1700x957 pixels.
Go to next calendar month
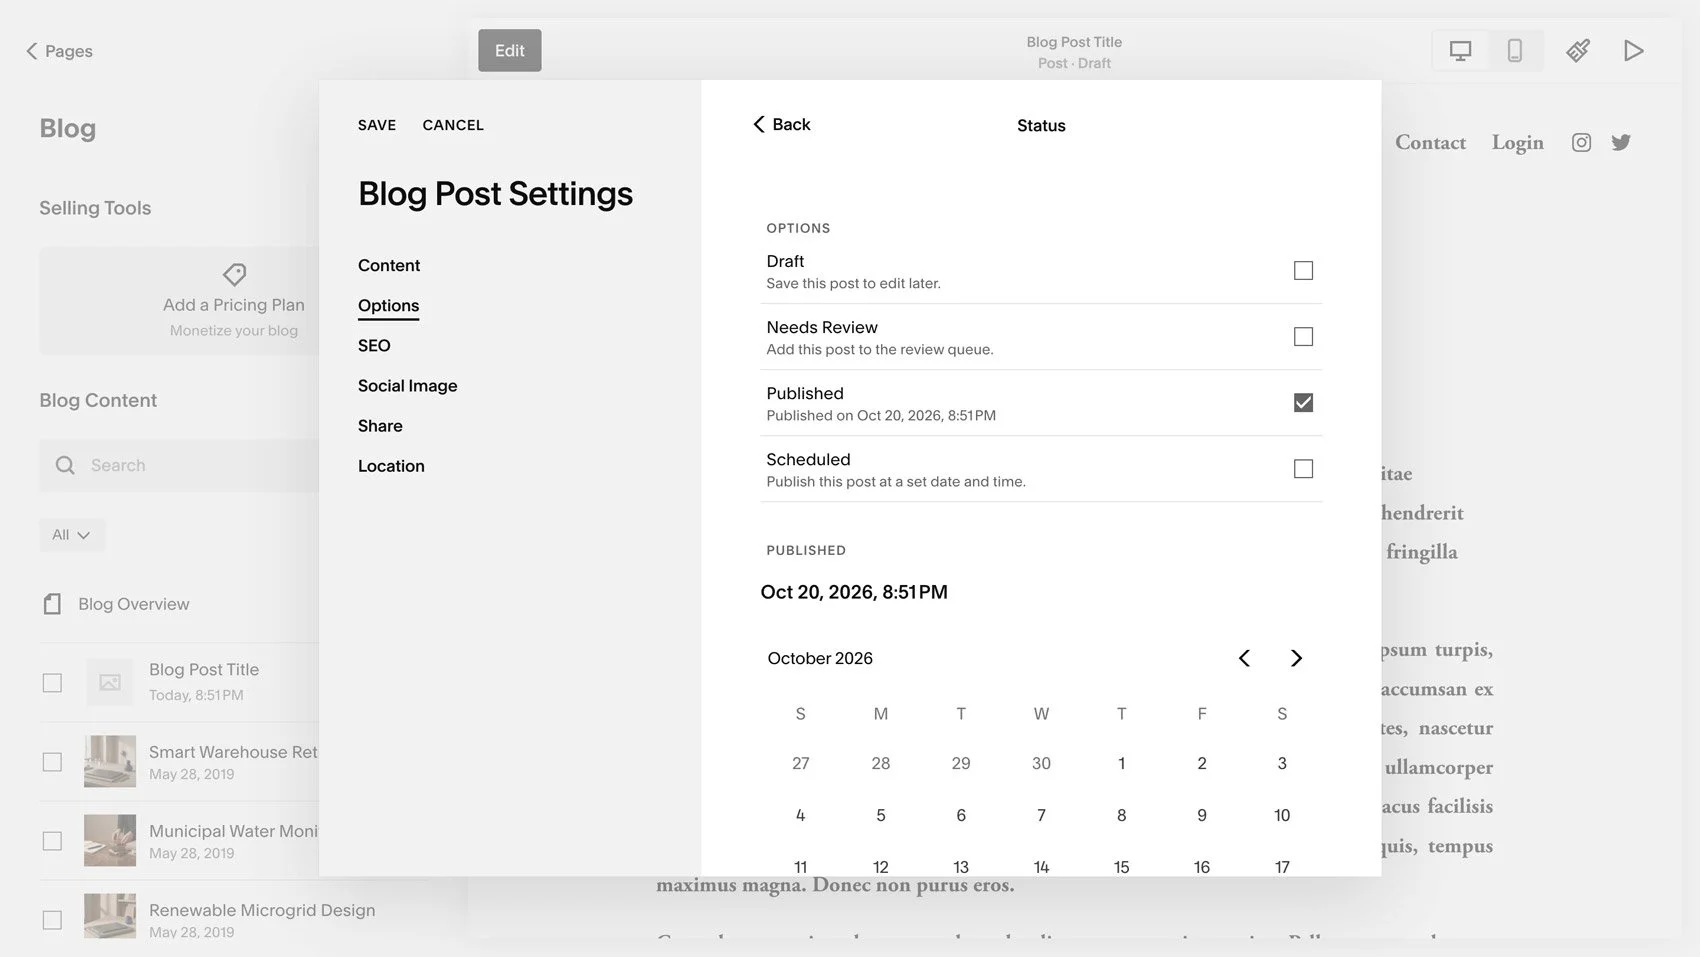(x=1296, y=658)
